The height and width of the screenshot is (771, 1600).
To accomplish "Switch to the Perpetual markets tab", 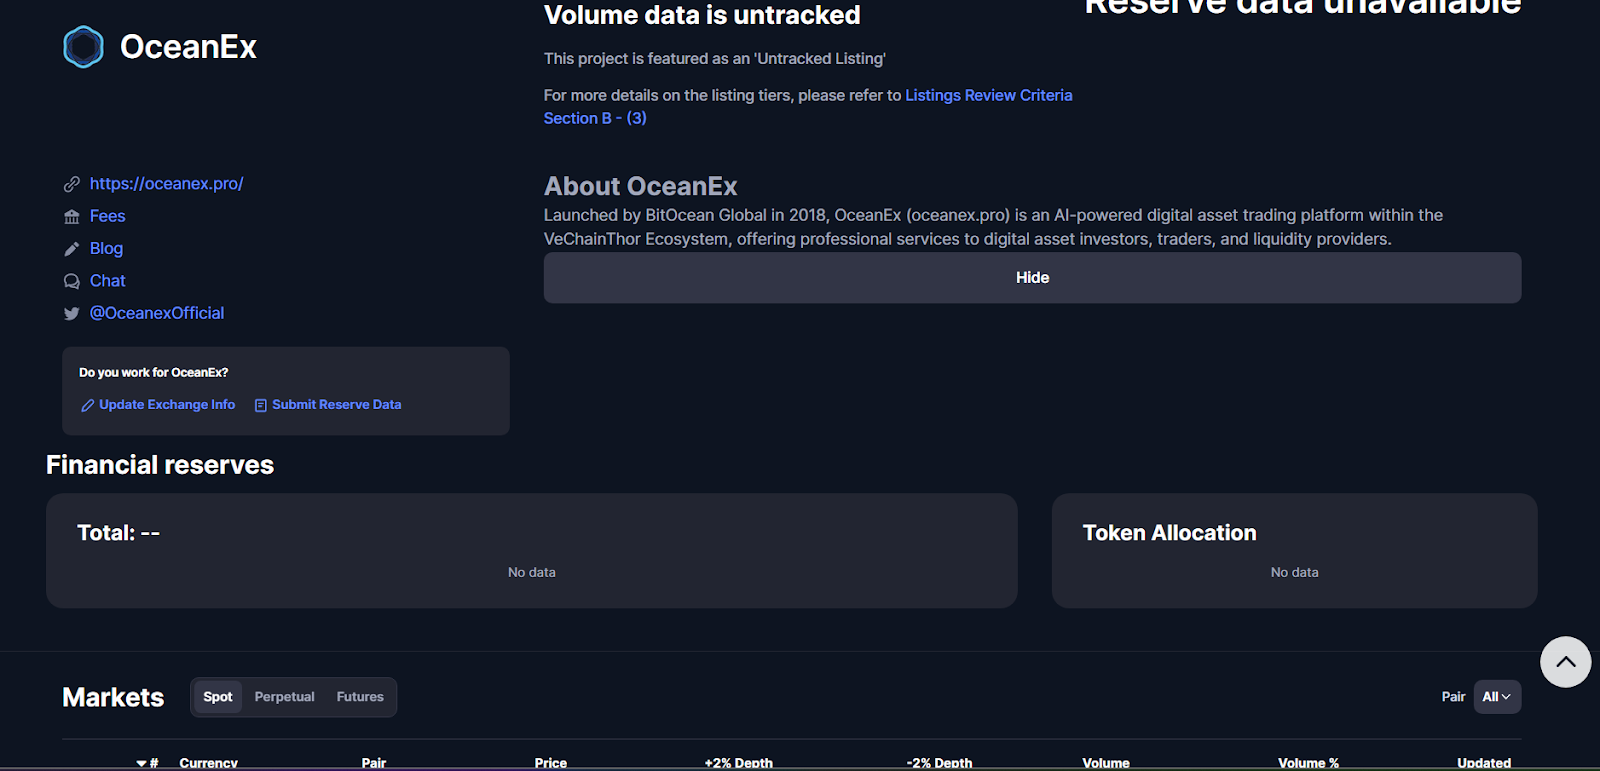I will pyautogui.click(x=285, y=697).
